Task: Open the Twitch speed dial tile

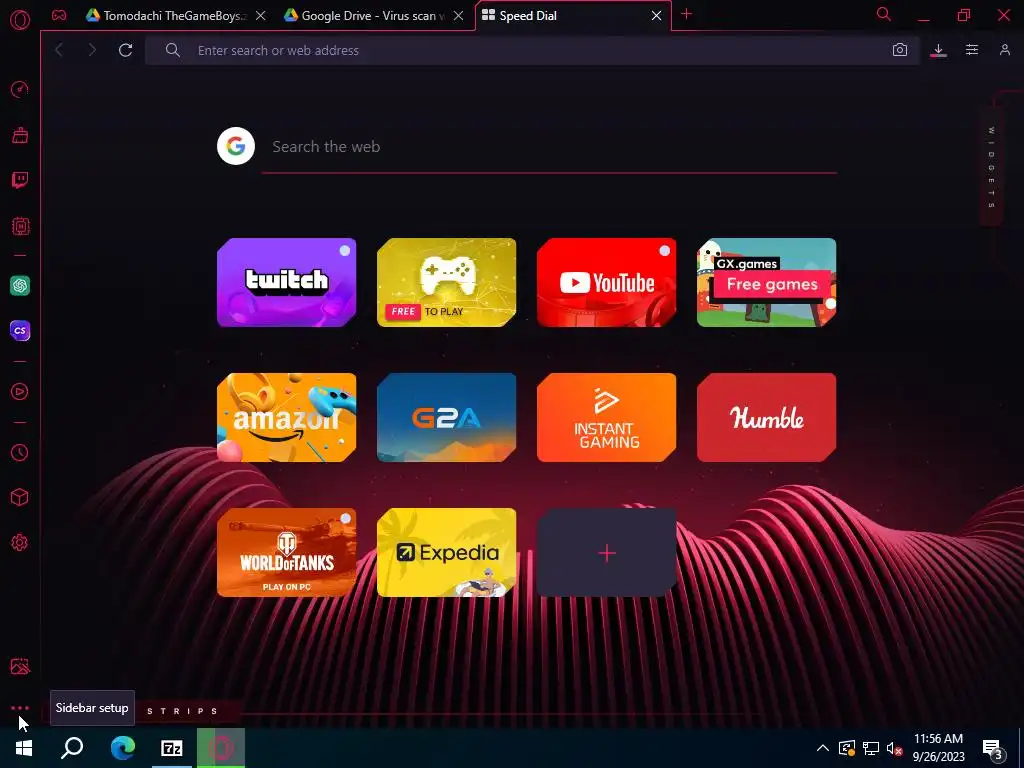Action: pyautogui.click(x=287, y=282)
